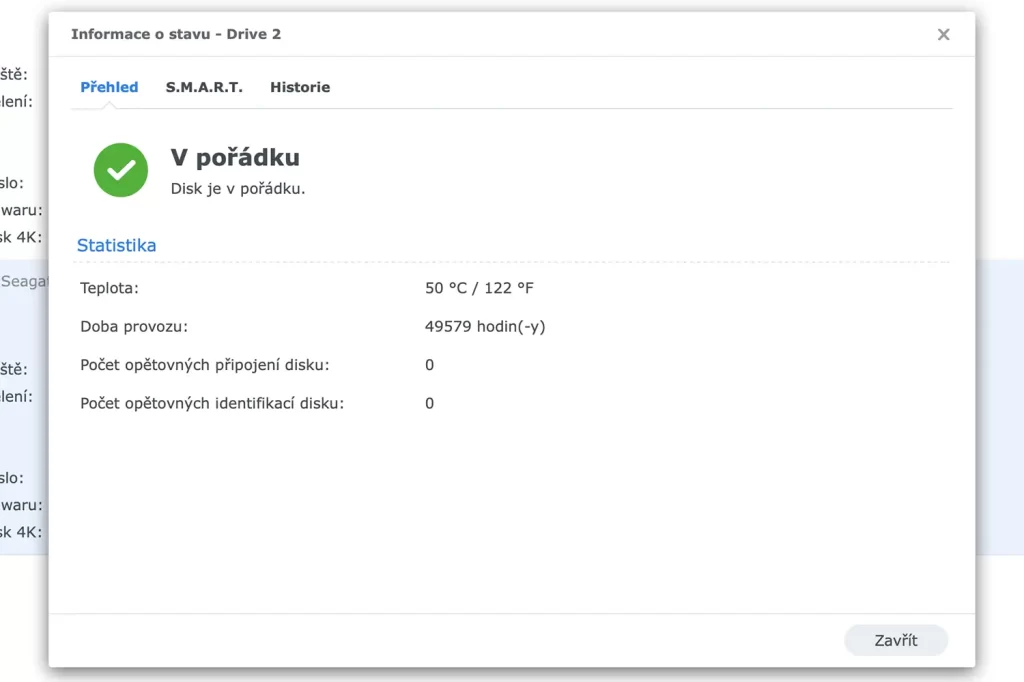
Task: Click the V pořádku status heading
Action: click(235, 157)
